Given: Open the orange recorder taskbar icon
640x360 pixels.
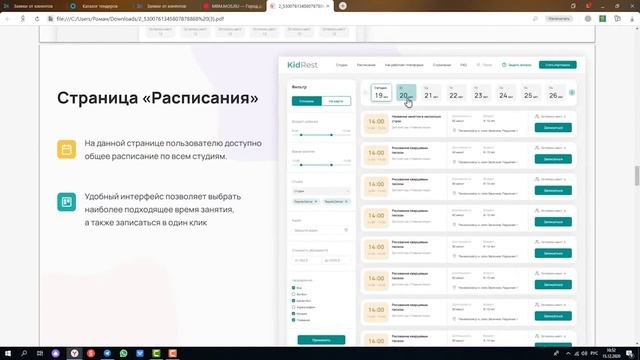Looking at the screenshot, I should click(x=173, y=353).
